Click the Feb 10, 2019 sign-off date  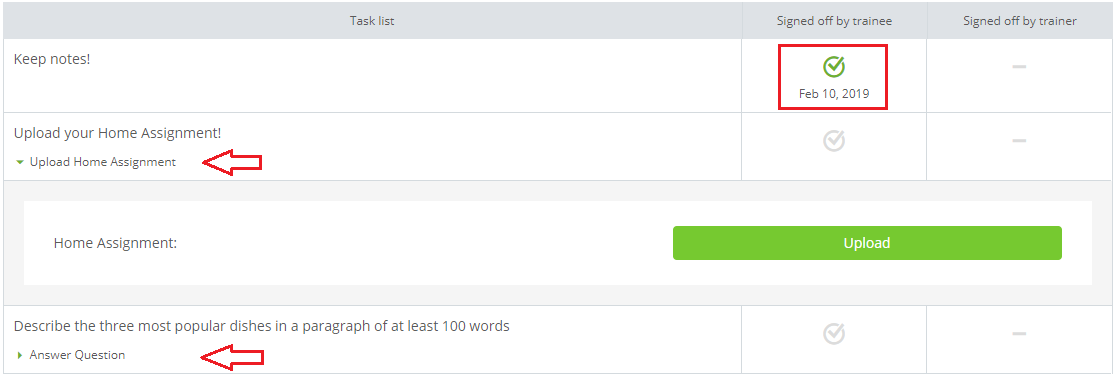pyautogui.click(x=834, y=93)
